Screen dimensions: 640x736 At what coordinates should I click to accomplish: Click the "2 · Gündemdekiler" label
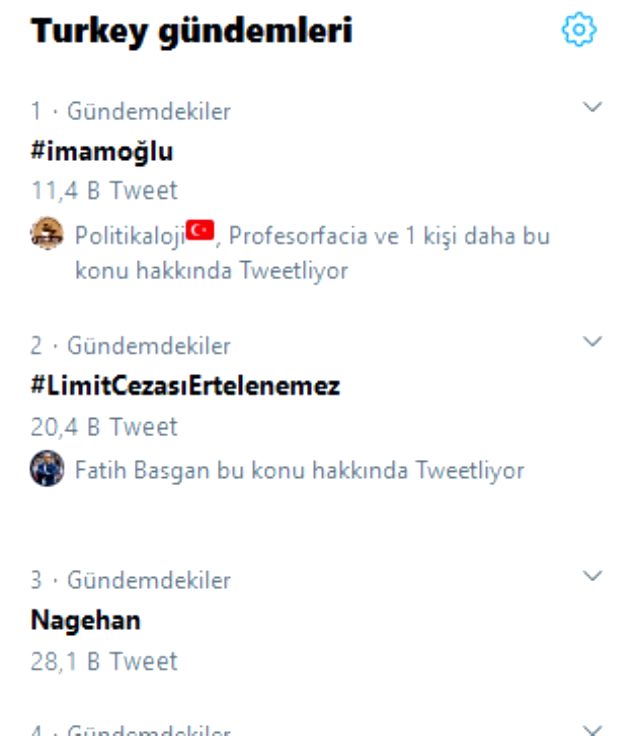coord(130,346)
